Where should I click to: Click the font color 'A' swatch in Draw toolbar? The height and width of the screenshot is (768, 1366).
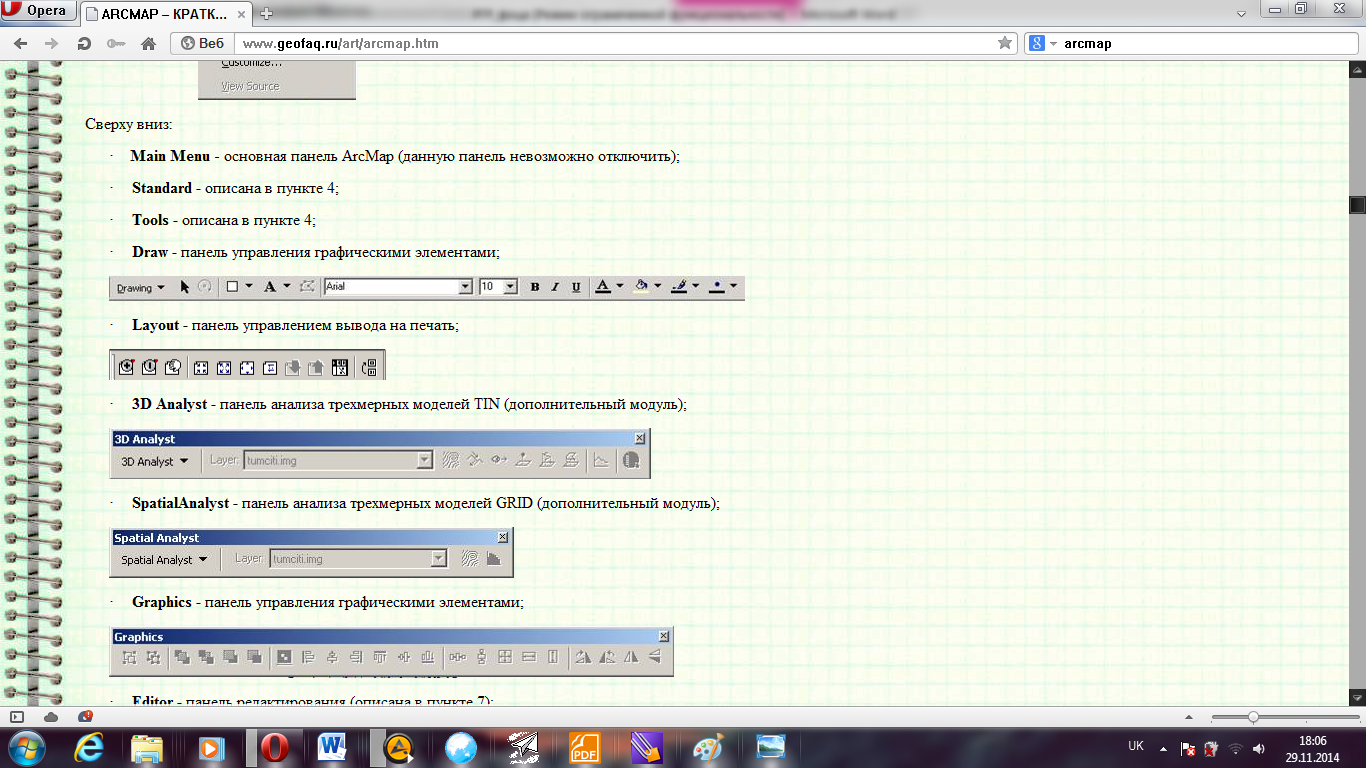pyautogui.click(x=603, y=287)
